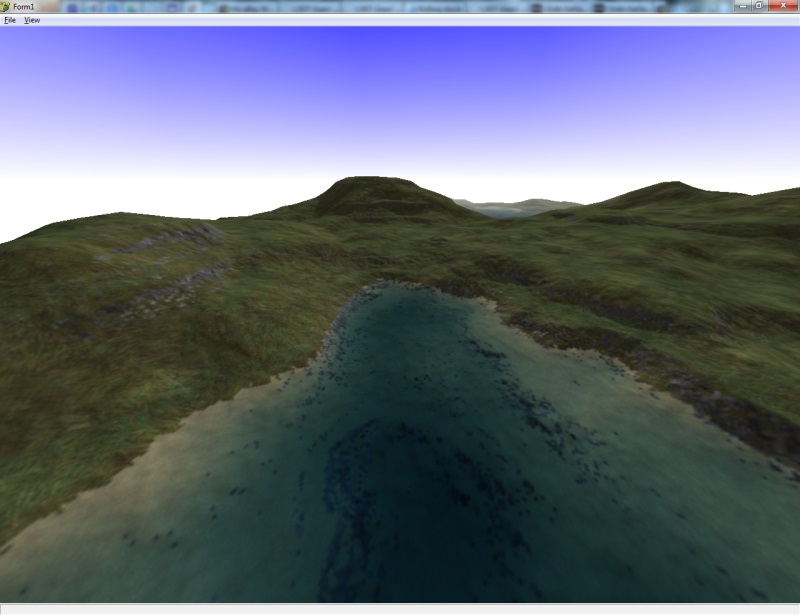Click the blue sky area in viewport
Image resolution: width=800 pixels, height=615 pixels.
click(x=400, y=80)
